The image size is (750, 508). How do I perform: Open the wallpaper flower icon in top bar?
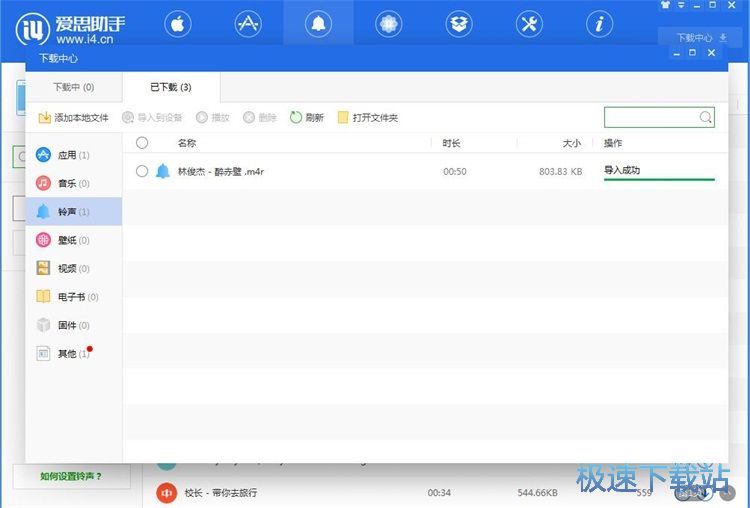click(389, 24)
